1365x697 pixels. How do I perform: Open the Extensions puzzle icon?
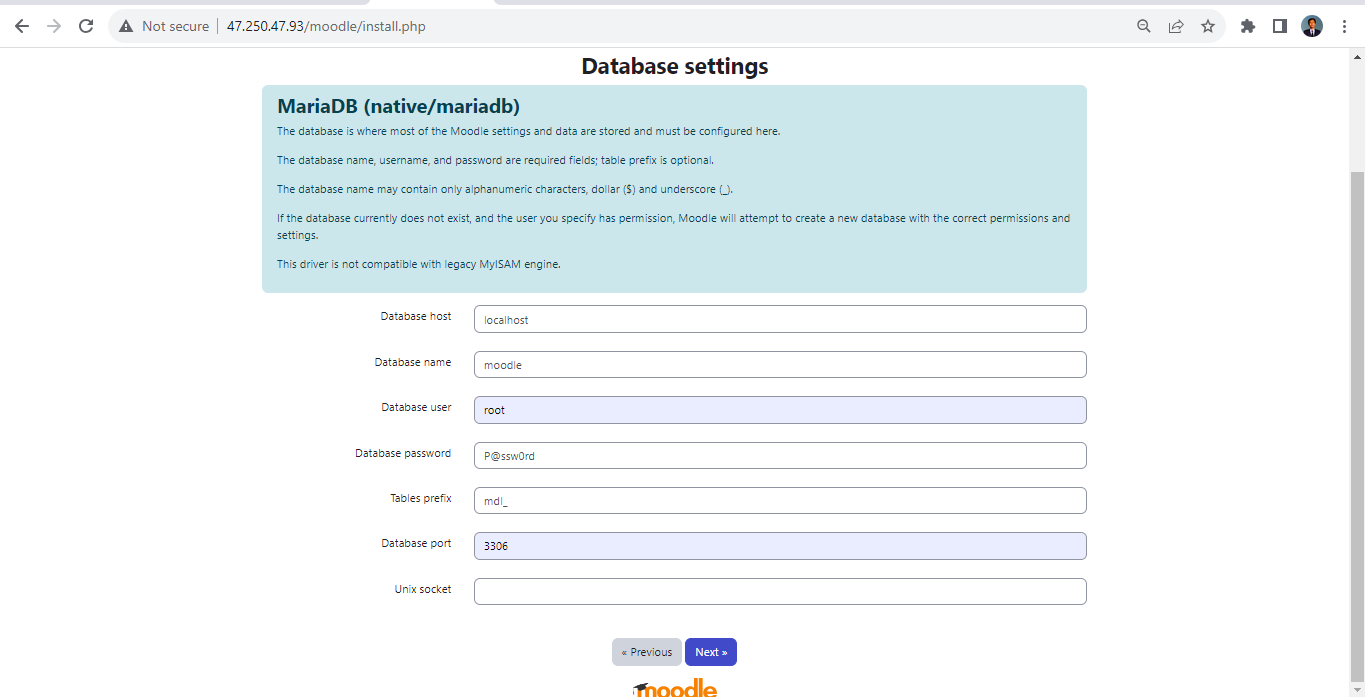1248,26
